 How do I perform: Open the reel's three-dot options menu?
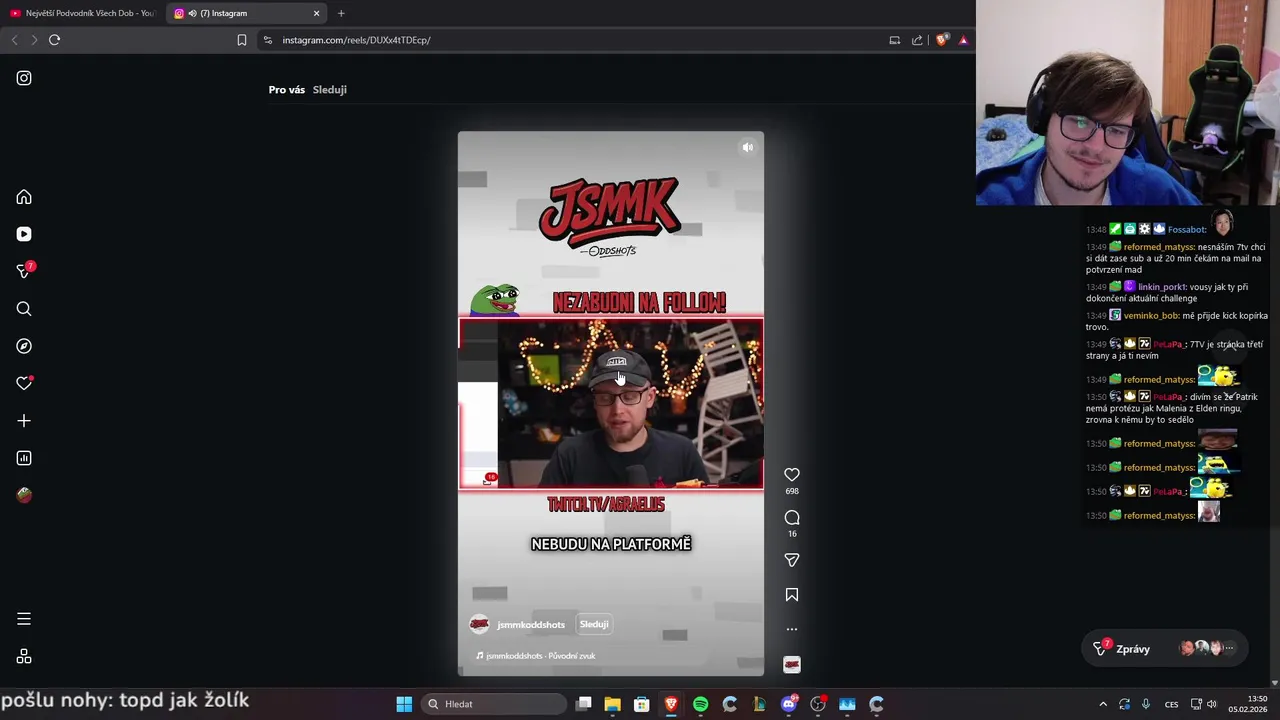click(x=792, y=629)
